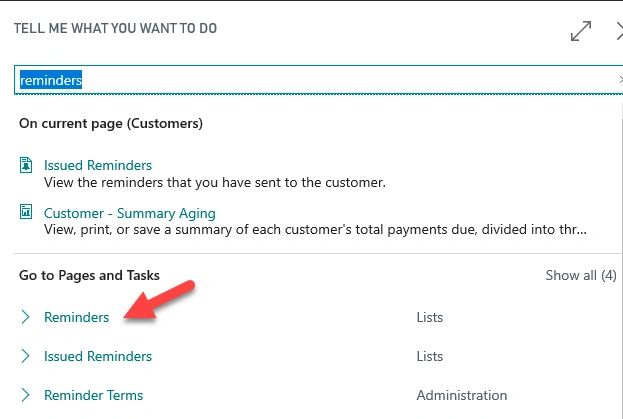Open the Customer - Summary Aging report link
Image resolution: width=623 pixels, height=419 pixels.
[129, 213]
